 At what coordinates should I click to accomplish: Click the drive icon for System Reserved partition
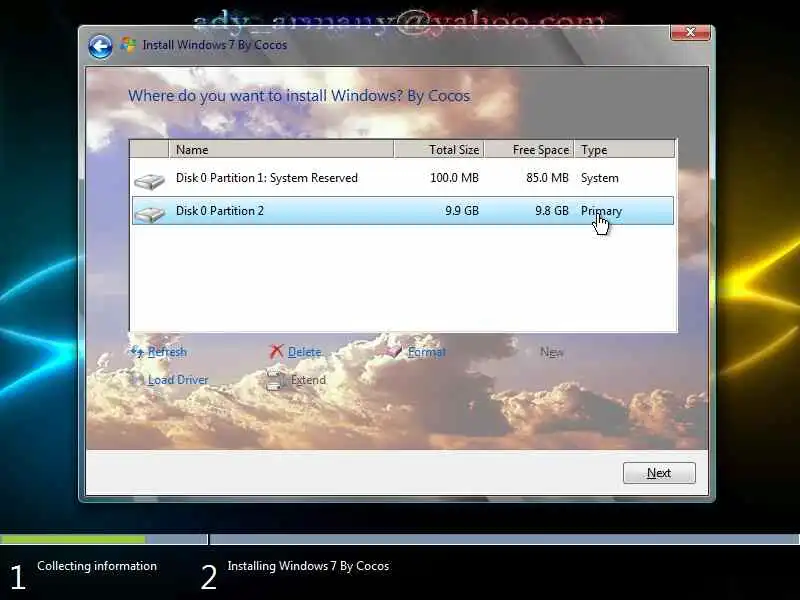click(x=149, y=181)
